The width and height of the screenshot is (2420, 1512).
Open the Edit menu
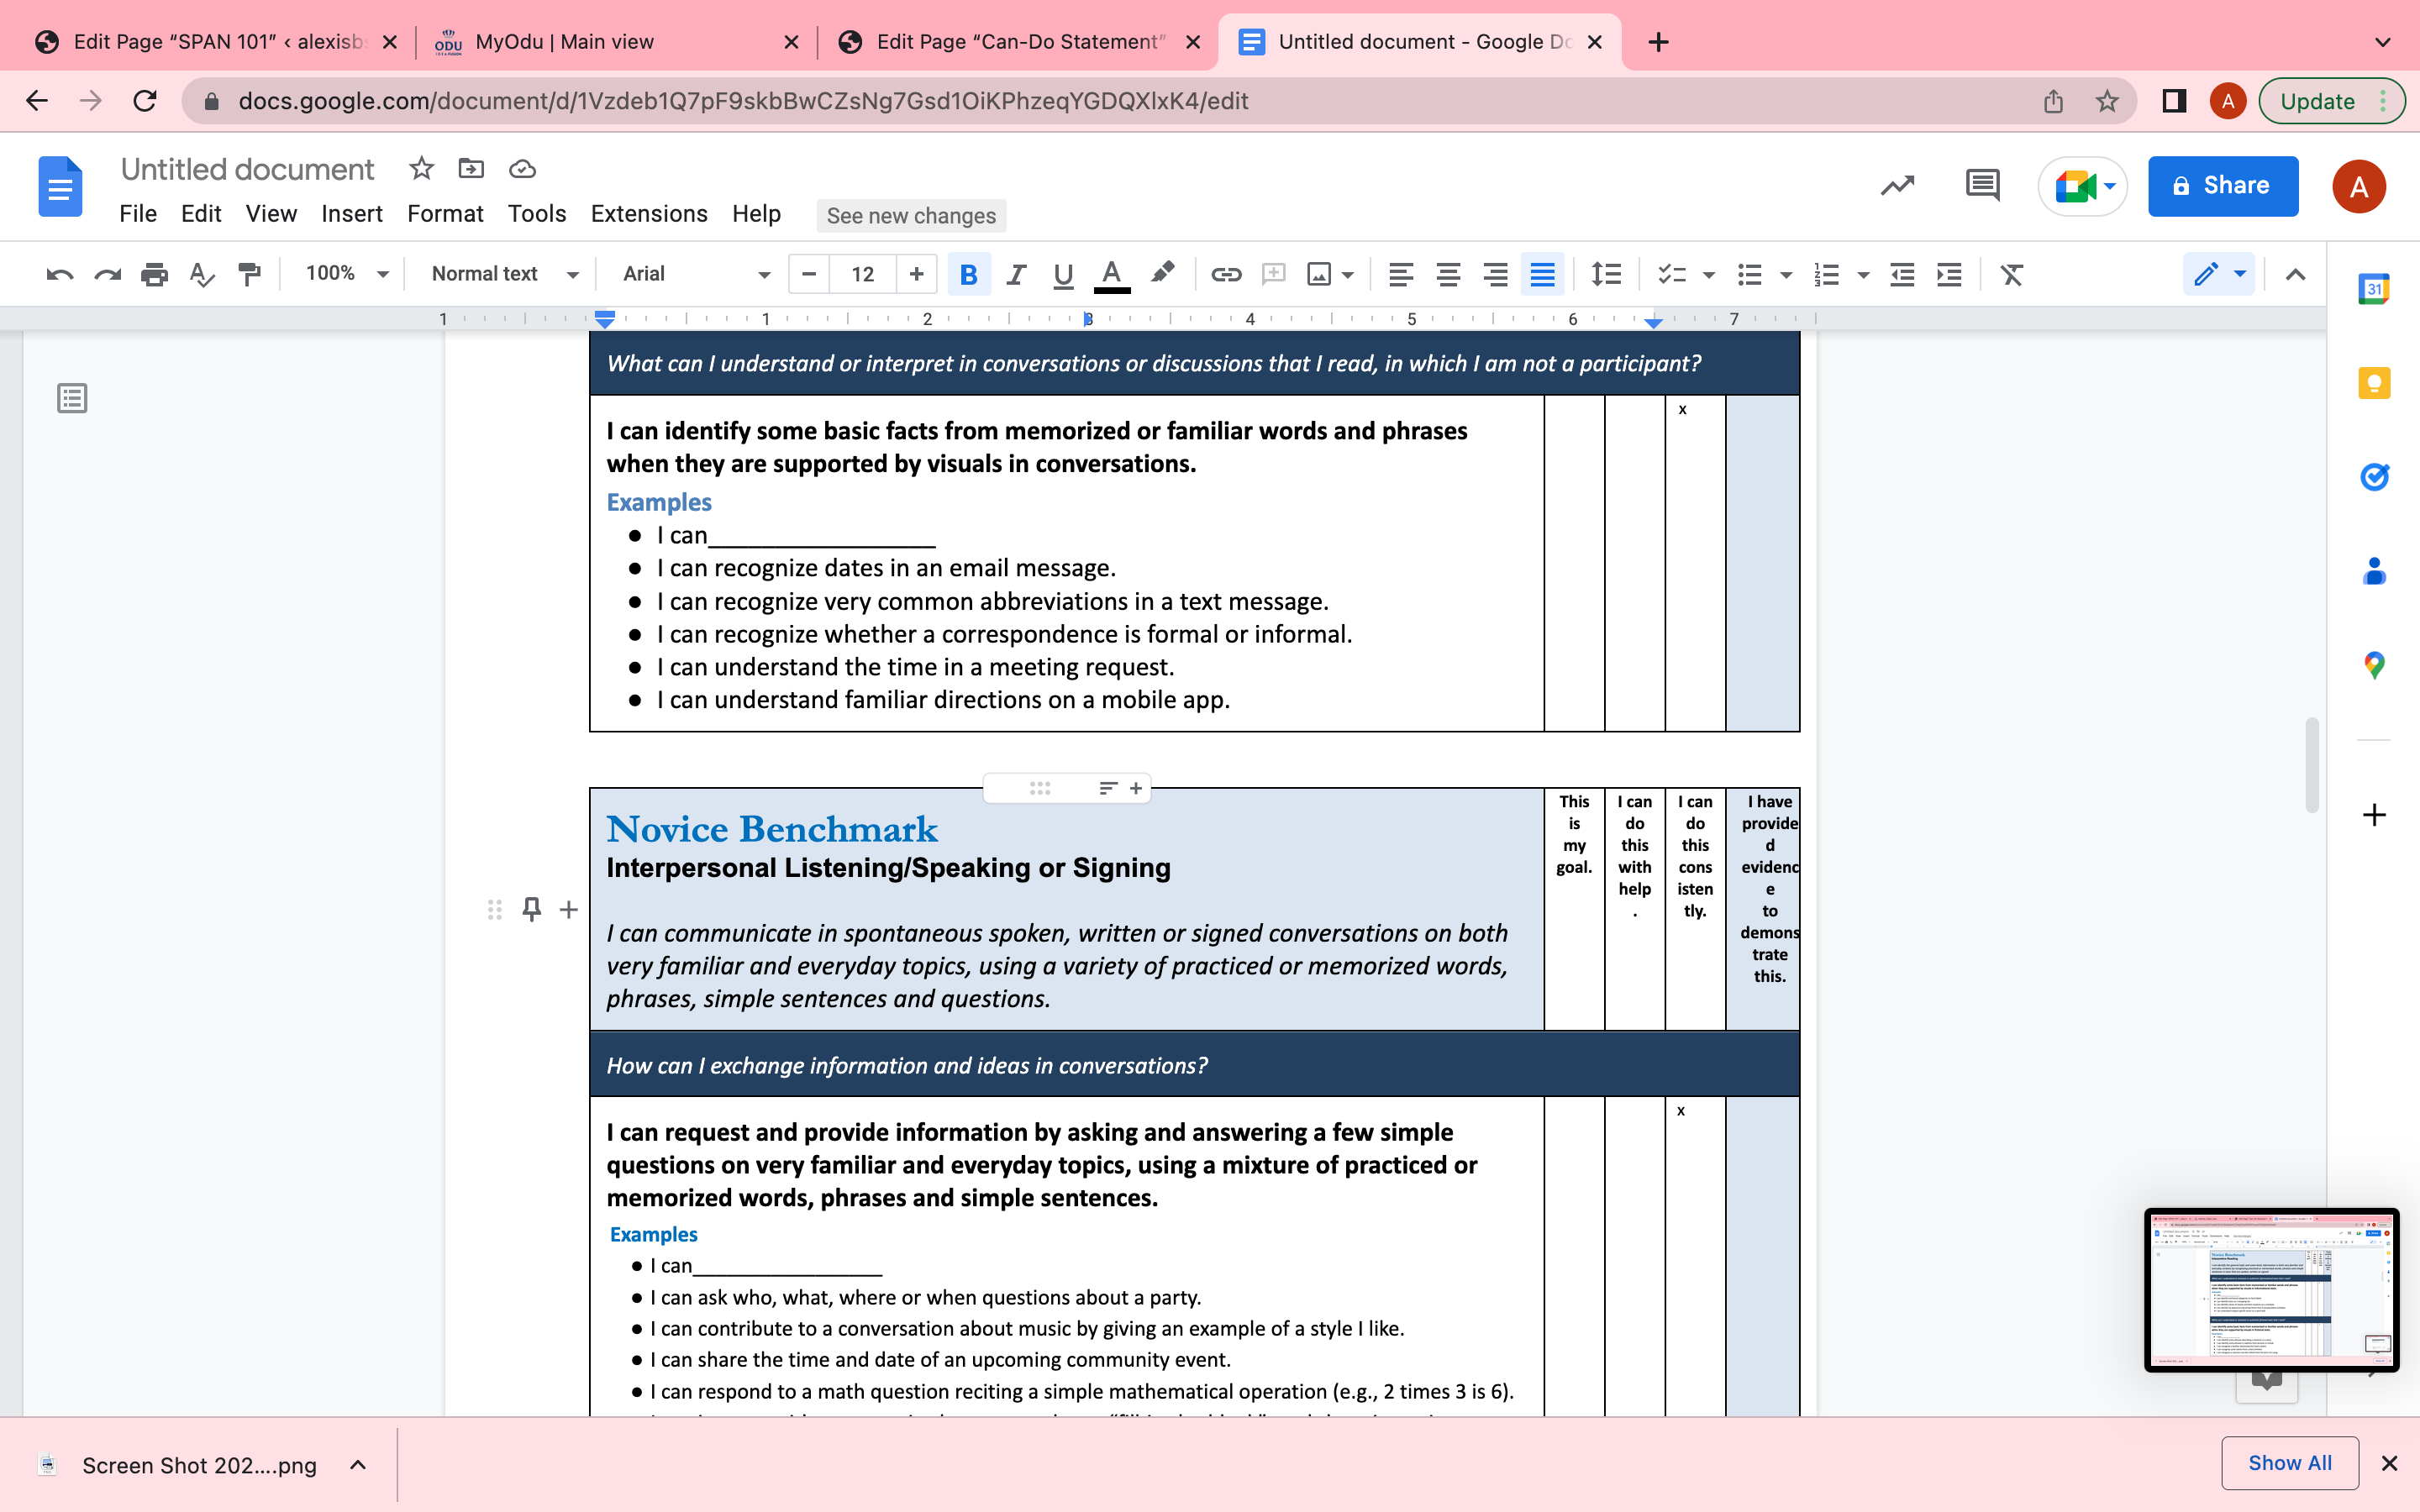pyautogui.click(x=201, y=214)
